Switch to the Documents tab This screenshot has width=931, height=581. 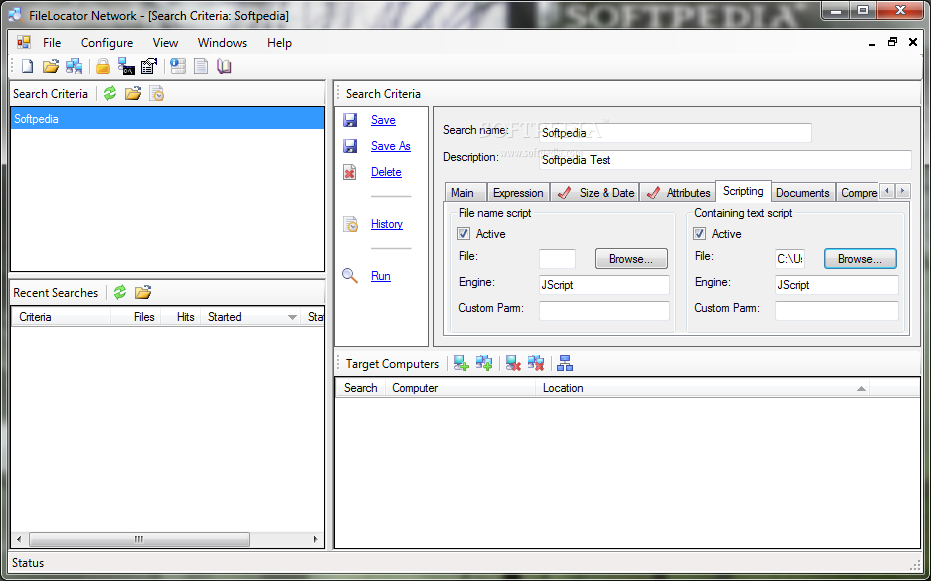coord(802,193)
